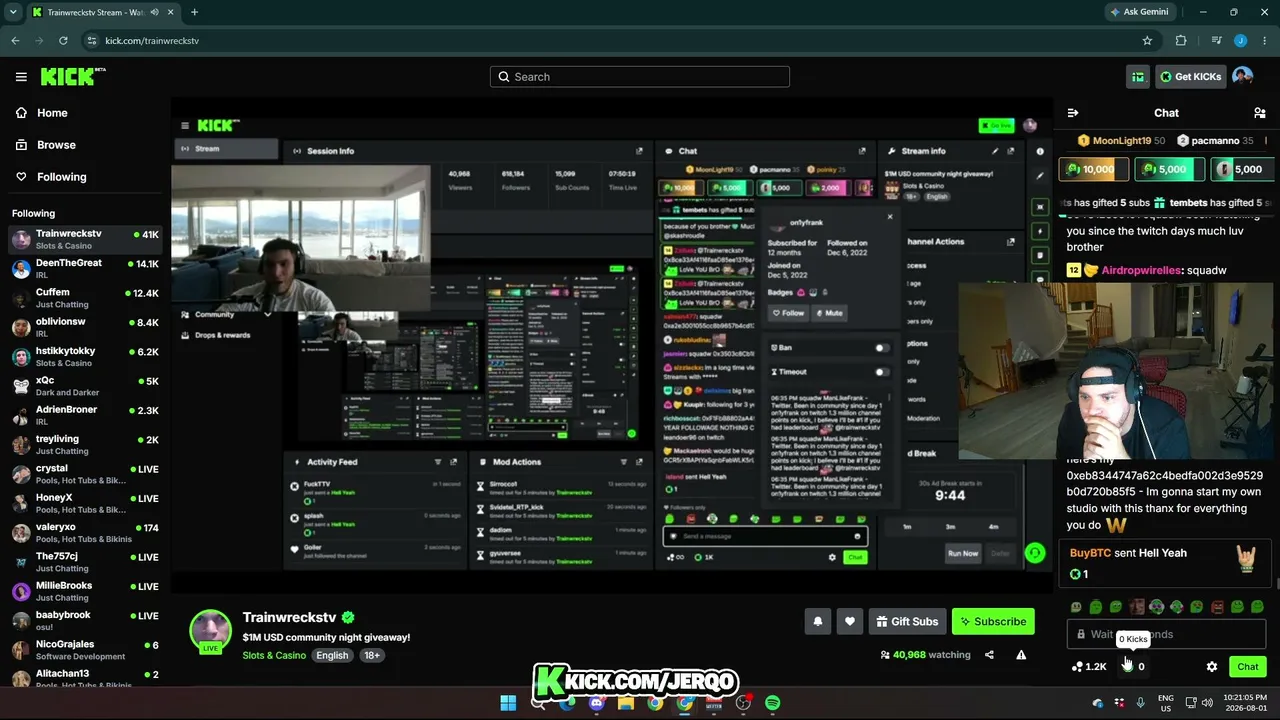Click the Trainwreckstv channel avatar with LIVE badge
The width and height of the screenshot is (1280, 720).
tap(211, 631)
